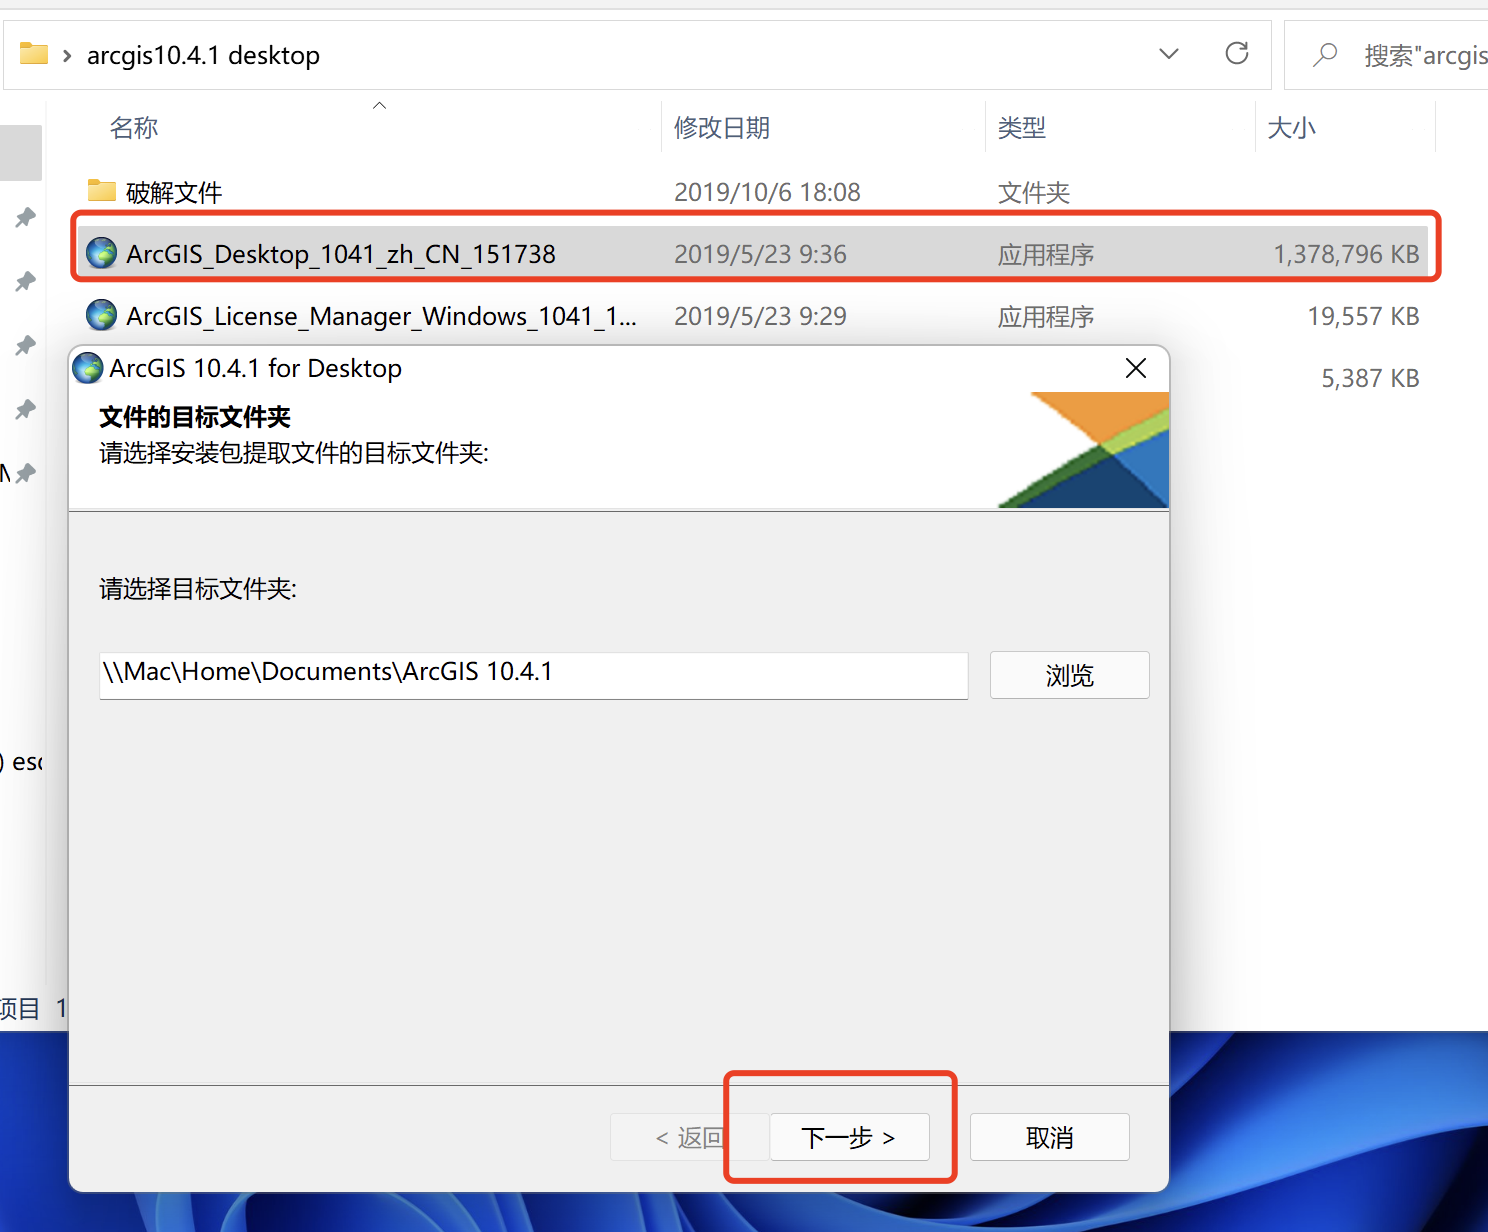The image size is (1488, 1232).
Task: Select the ArcGIS_Desktop_1041_zh_CN_151738 file icon
Action: tap(101, 253)
